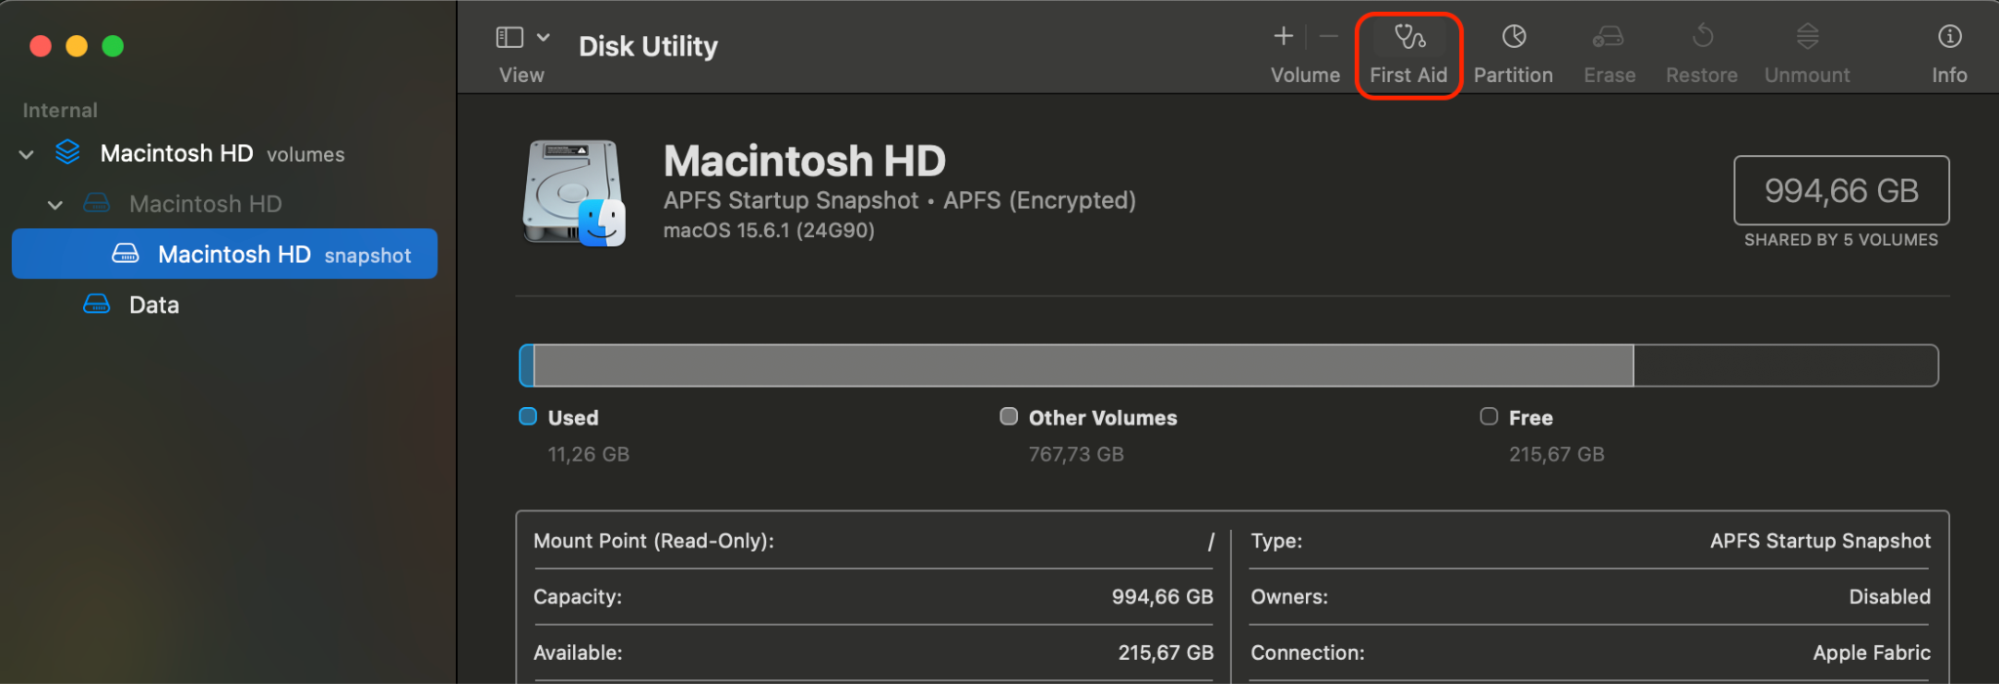
Task: Click the Data volume disk icon
Action: click(97, 304)
